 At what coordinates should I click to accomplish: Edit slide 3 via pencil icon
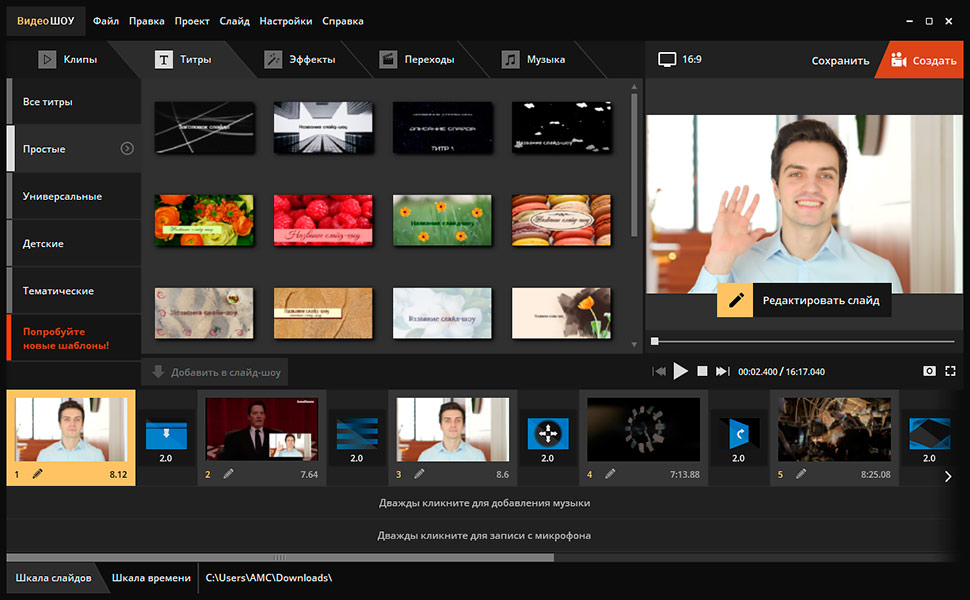point(419,474)
